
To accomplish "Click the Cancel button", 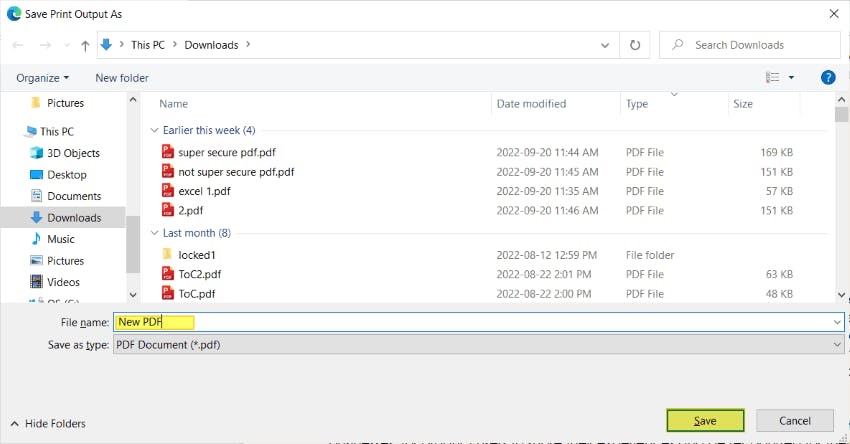I will [795, 421].
